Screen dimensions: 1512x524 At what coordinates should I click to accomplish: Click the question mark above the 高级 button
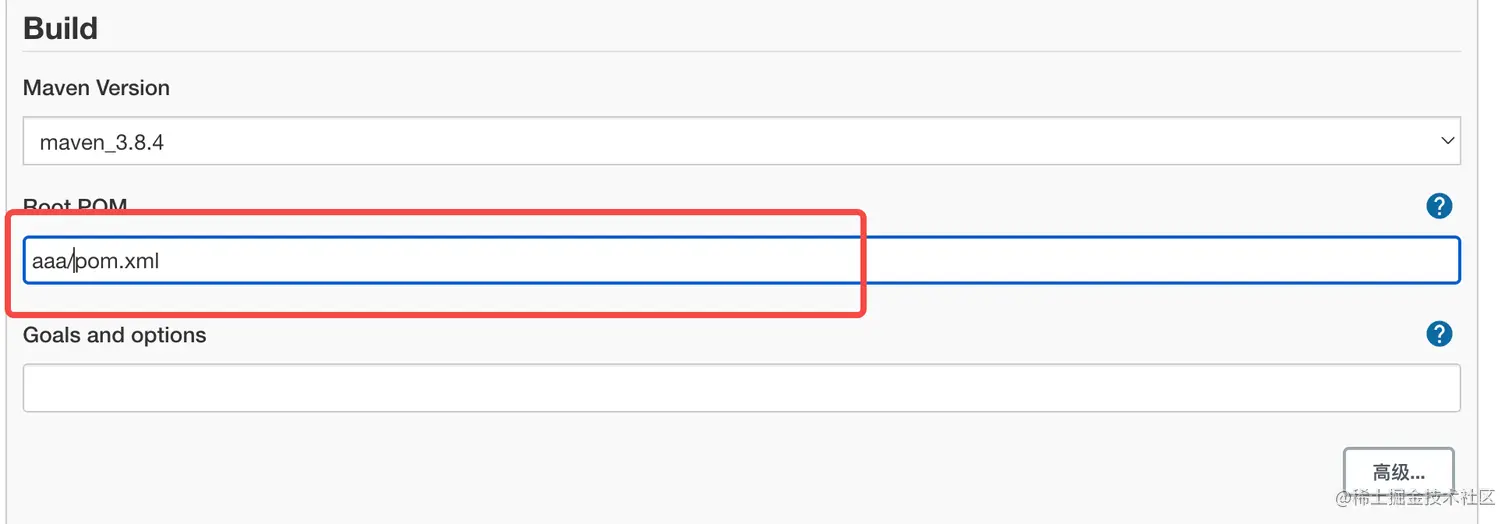(1438, 334)
